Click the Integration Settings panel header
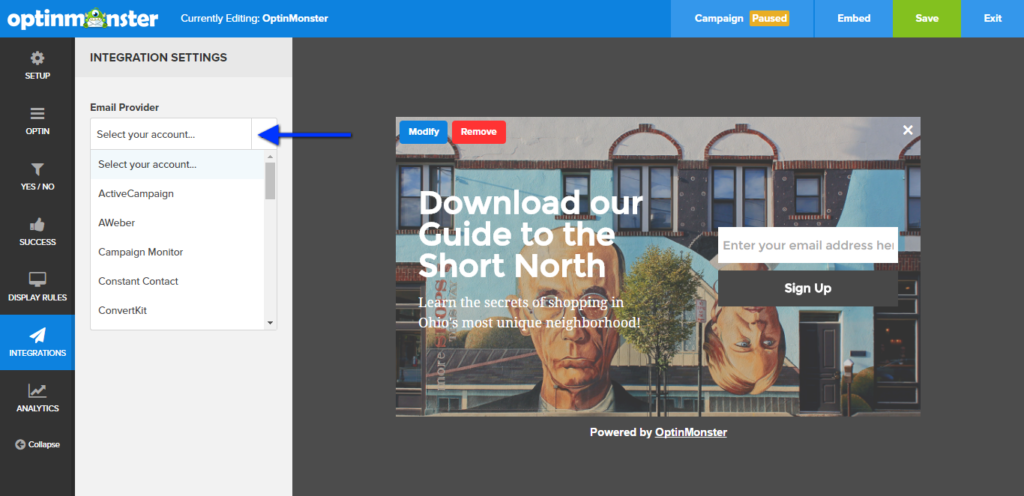The height and width of the screenshot is (496, 1024). pos(184,57)
